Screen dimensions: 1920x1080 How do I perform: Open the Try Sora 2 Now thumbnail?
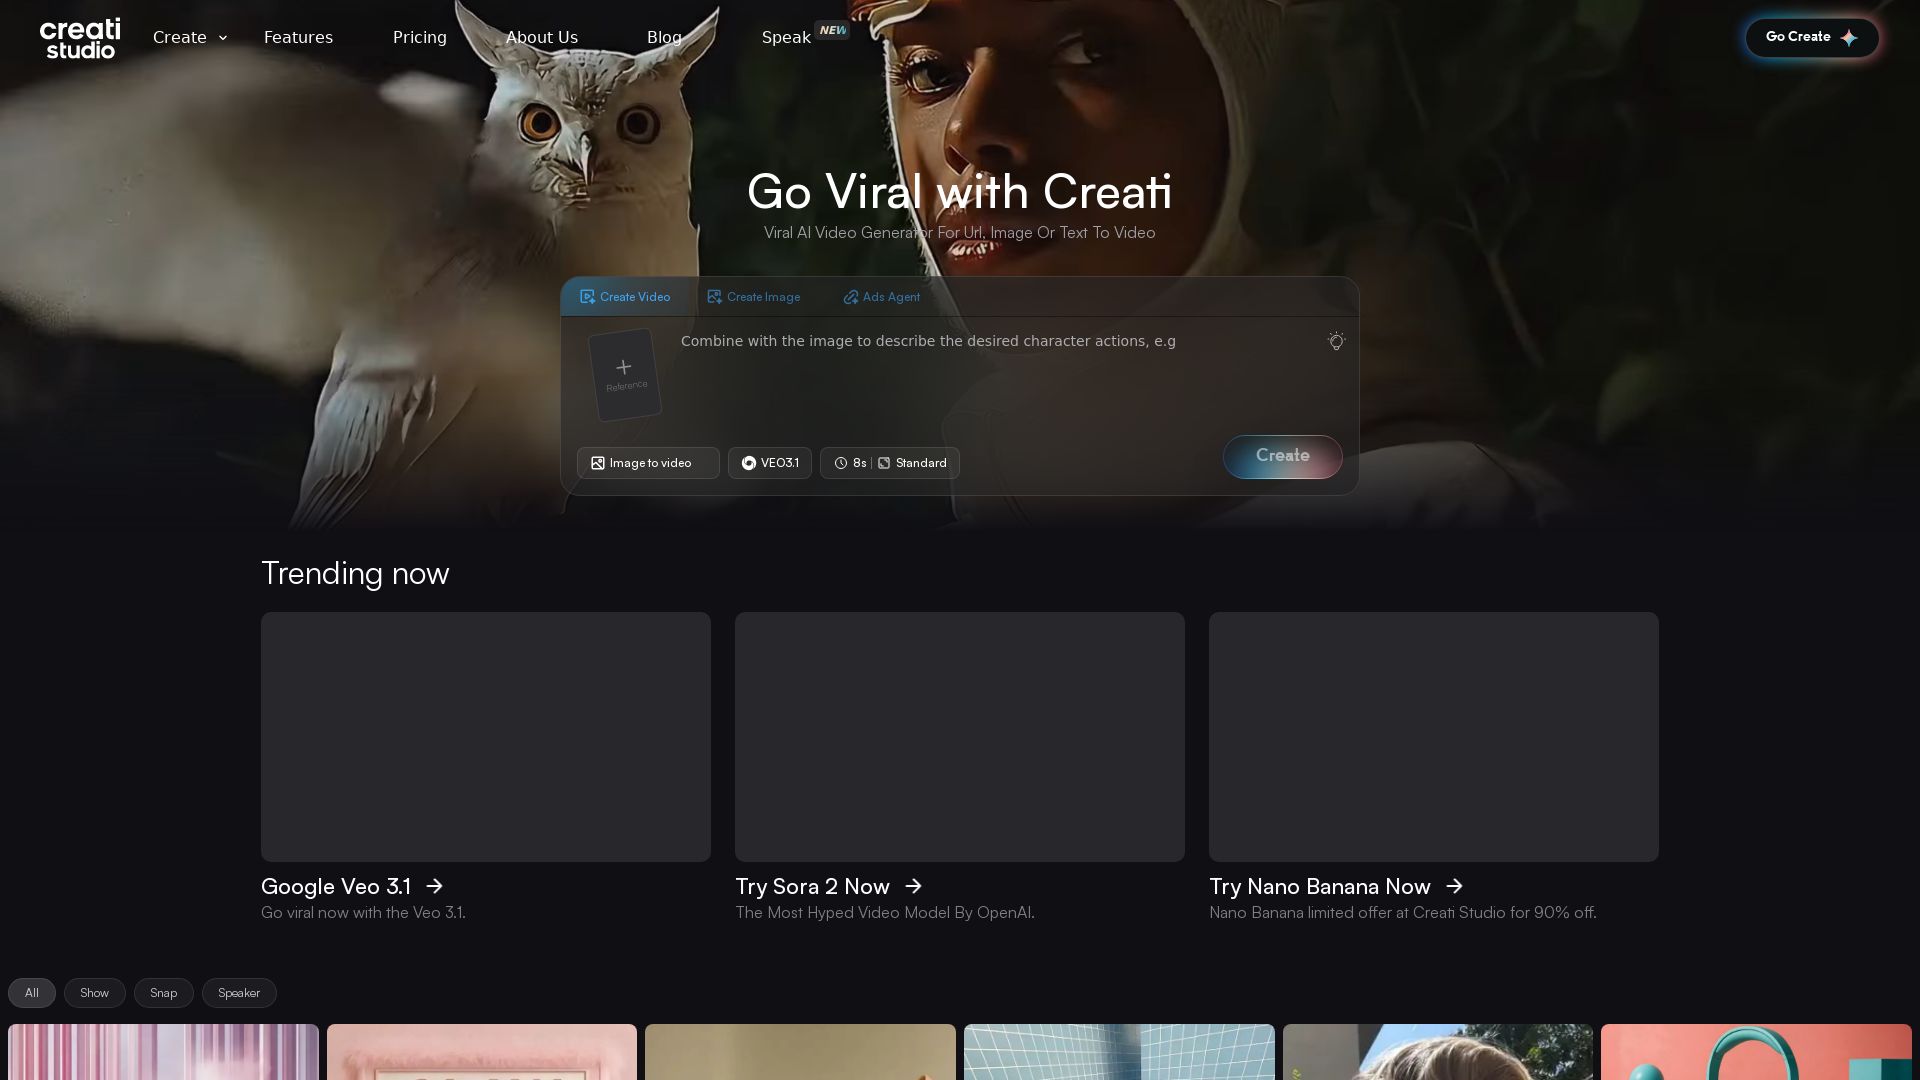pos(960,737)
